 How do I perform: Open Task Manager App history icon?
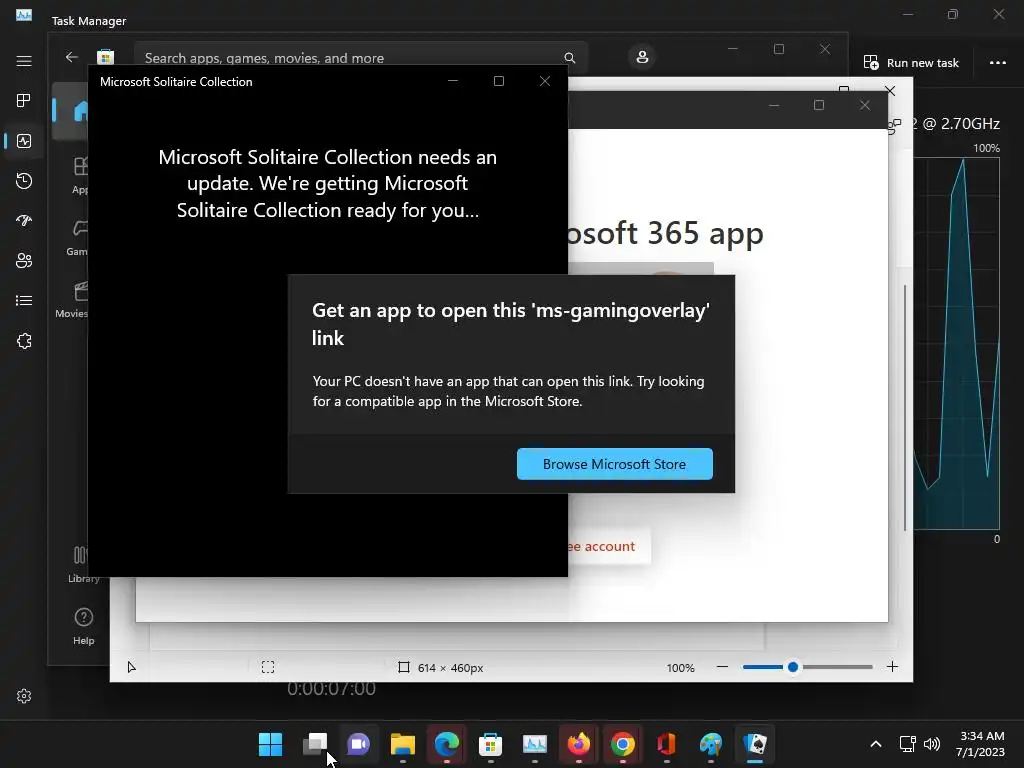click(24, 181)
